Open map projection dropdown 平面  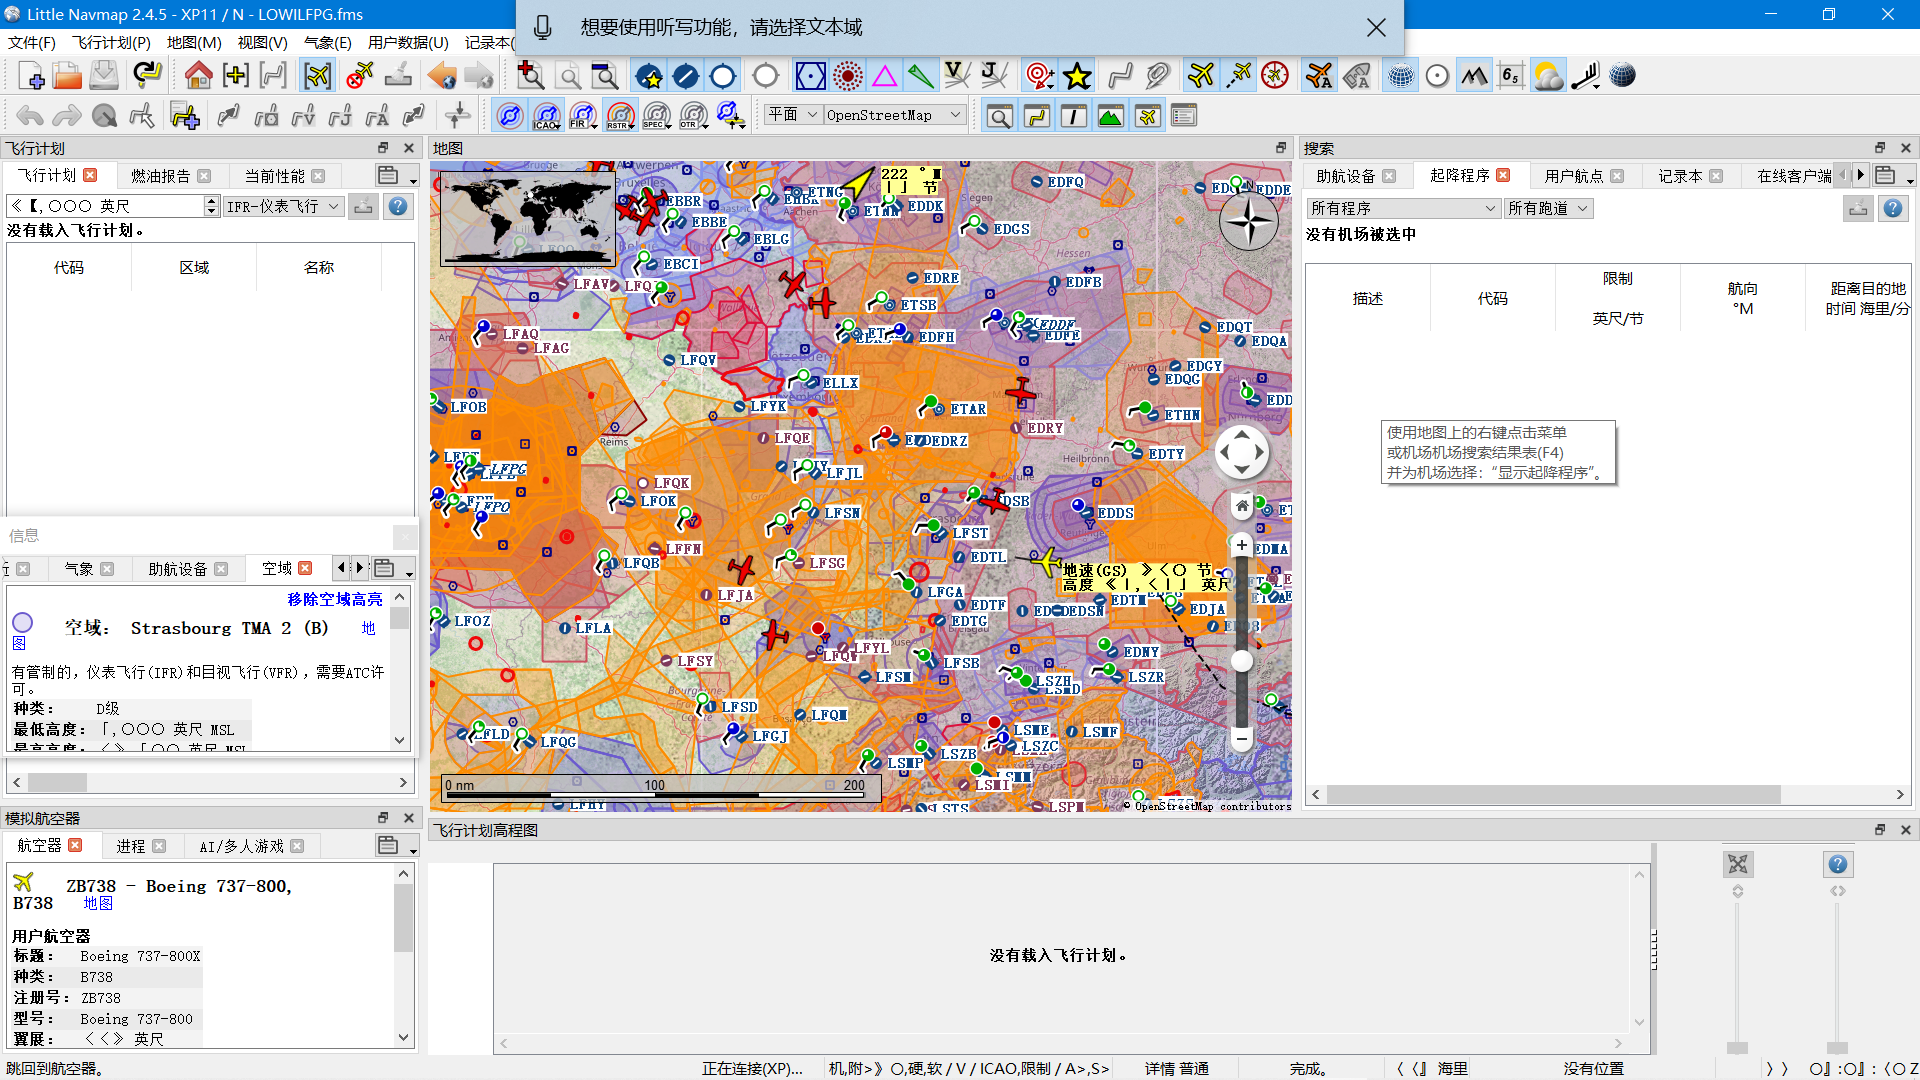(x=793, y=115)
